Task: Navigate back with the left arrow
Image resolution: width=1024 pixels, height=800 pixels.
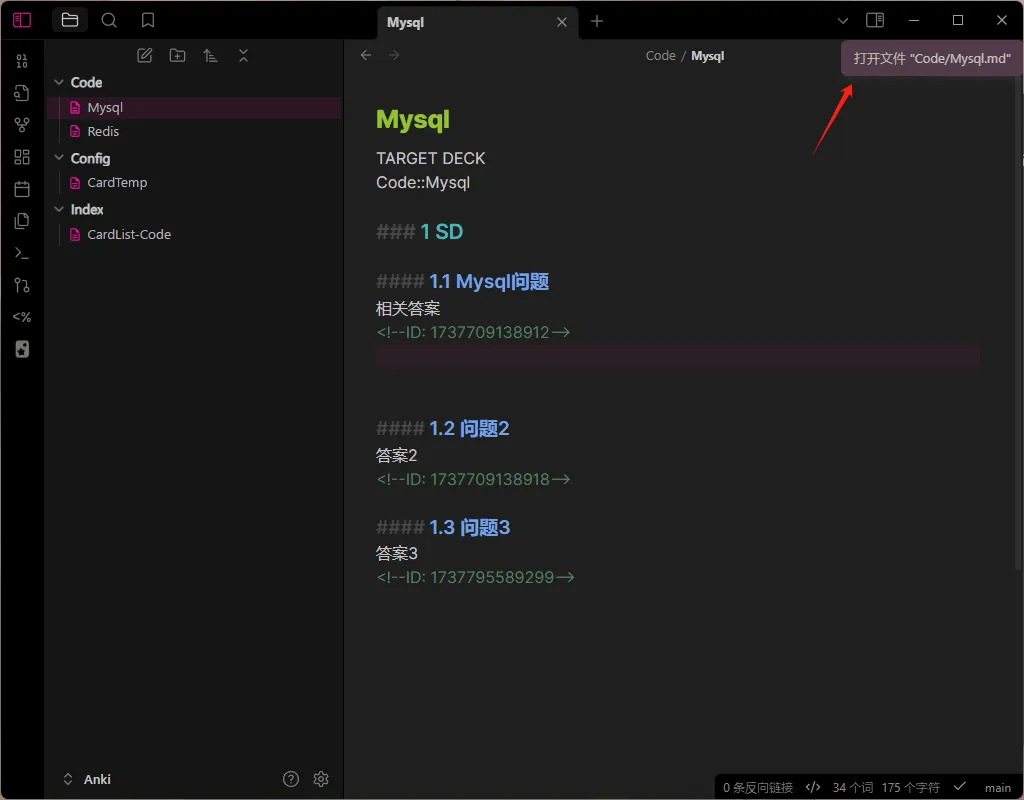Action: [x=366, y=56]
